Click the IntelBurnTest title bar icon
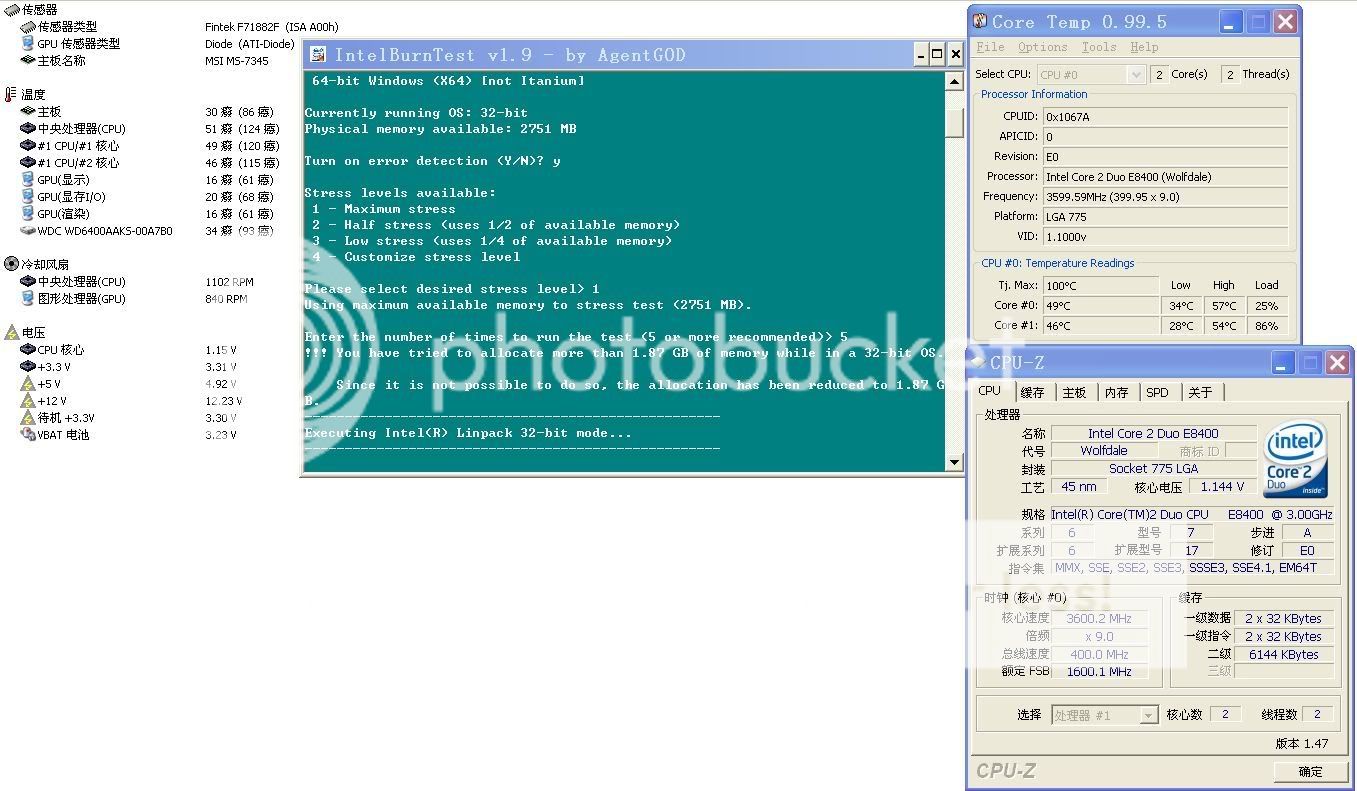 coord(318,54)
